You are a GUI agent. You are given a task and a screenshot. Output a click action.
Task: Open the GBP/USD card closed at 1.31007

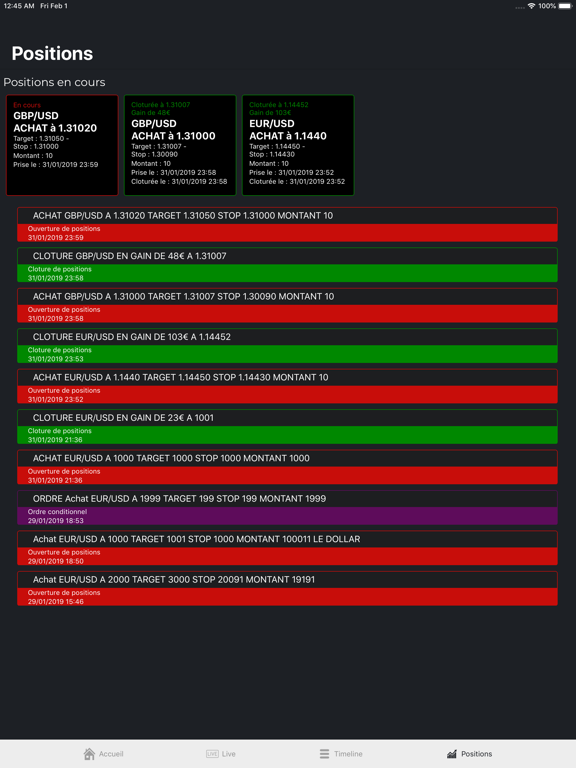click(180, 145)
